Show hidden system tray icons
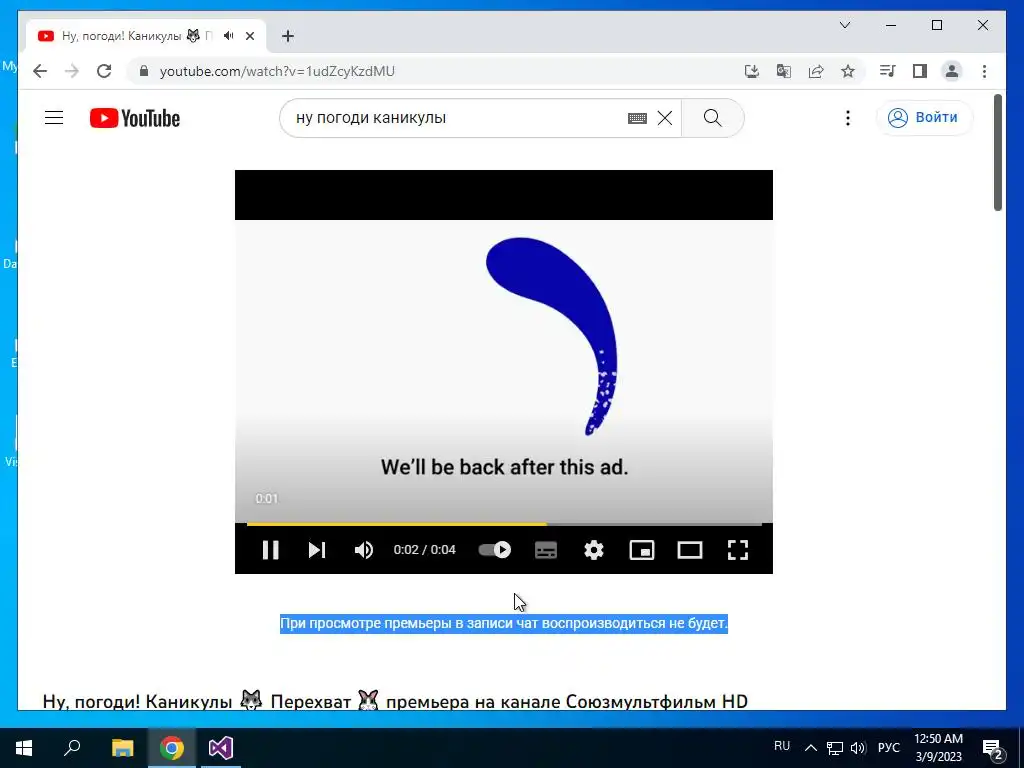Viewport: 1024px width, 768px height. pos(810,748)
